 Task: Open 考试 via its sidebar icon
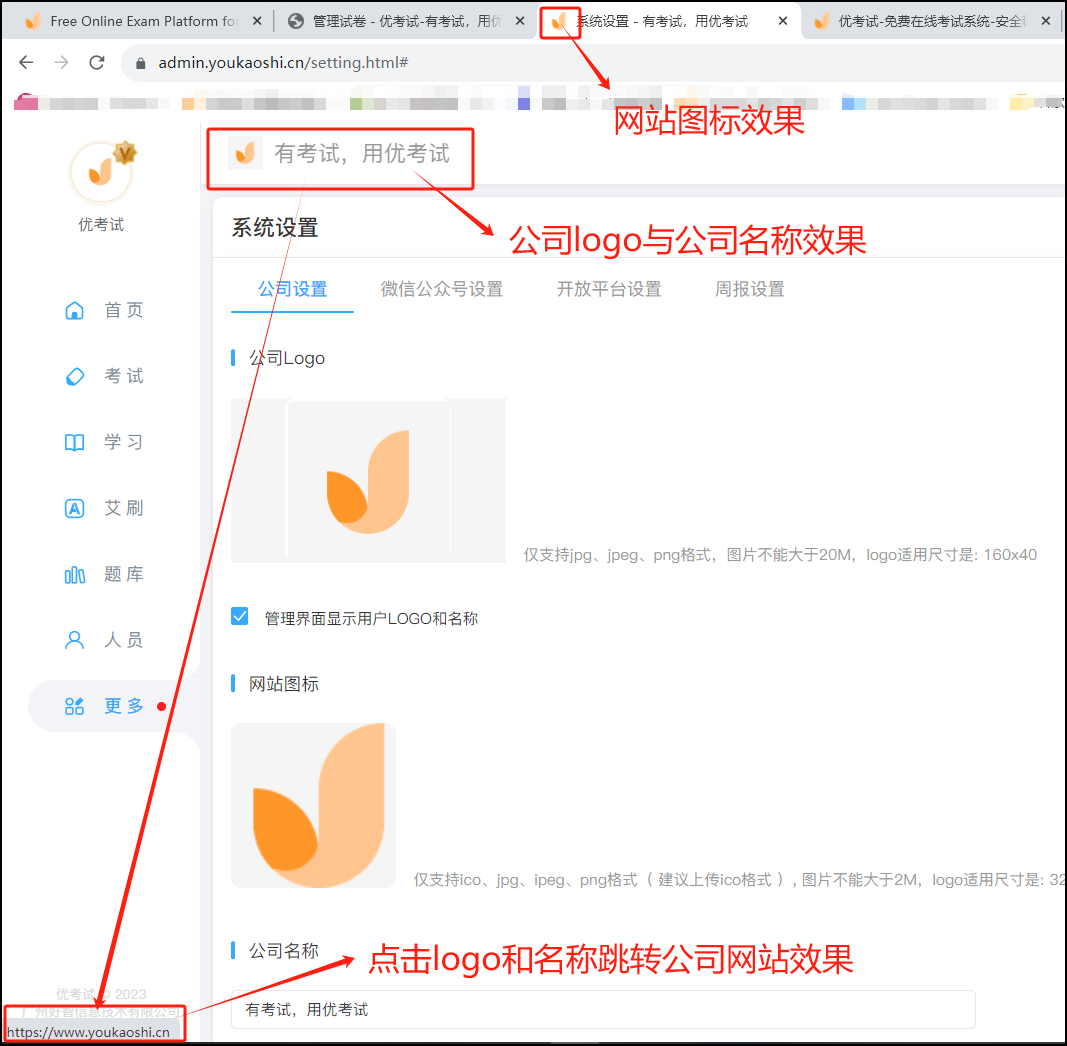pos(74,376)
